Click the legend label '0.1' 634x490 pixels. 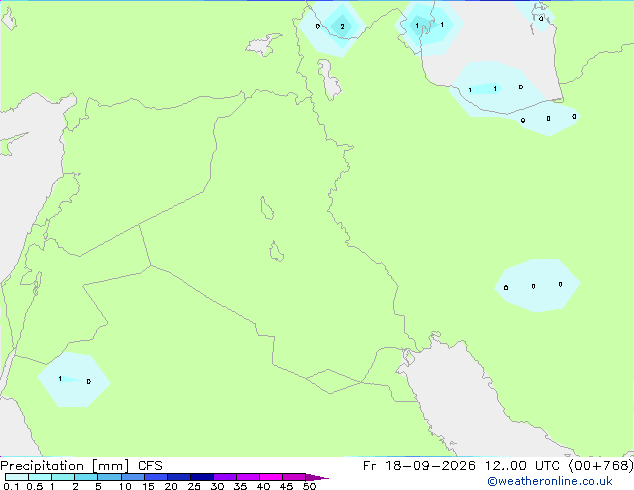pyautogui.click(x=11, y=486)
